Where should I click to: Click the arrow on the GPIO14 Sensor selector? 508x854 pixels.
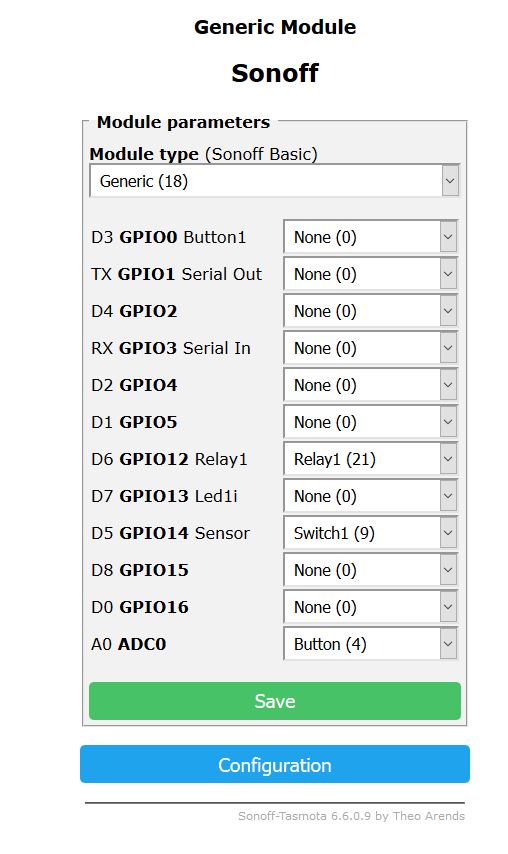pyautogui.click(x=448, y=533)
